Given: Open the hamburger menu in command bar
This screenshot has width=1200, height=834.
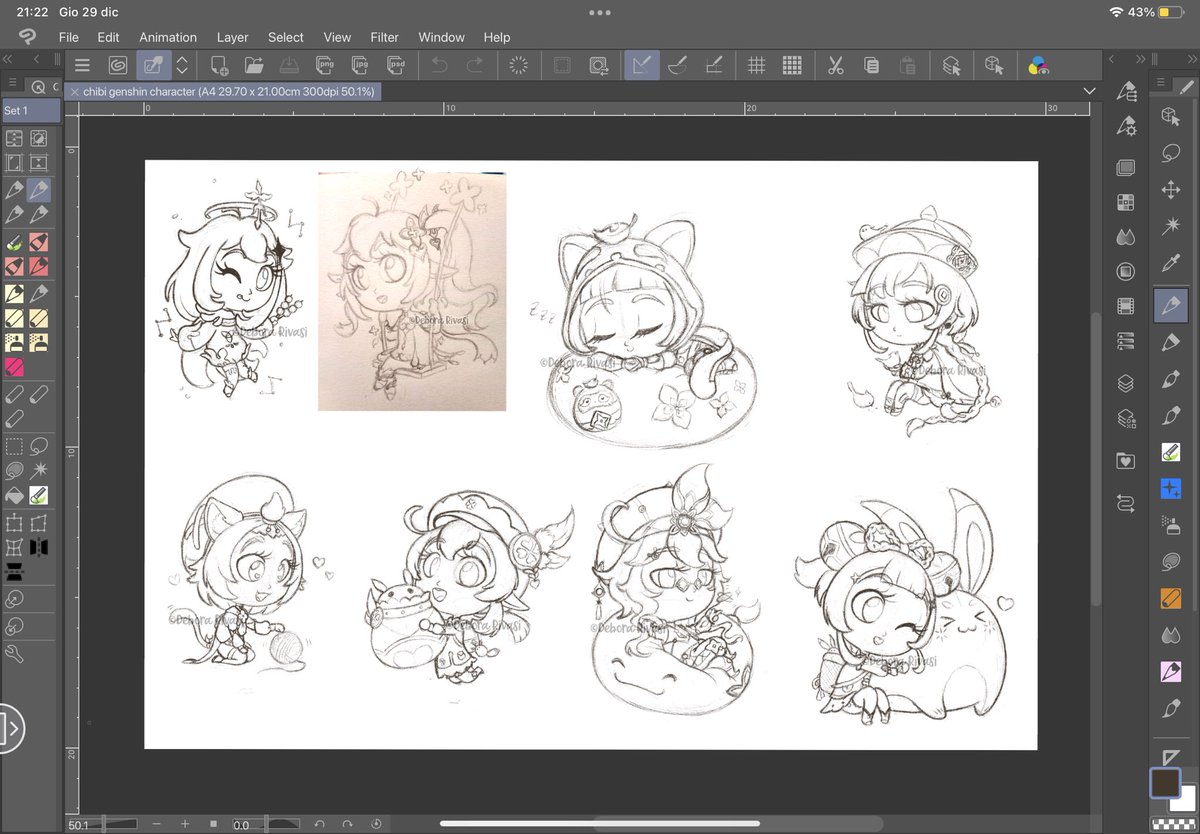Looking at the screenshot, I should point(82,66).
